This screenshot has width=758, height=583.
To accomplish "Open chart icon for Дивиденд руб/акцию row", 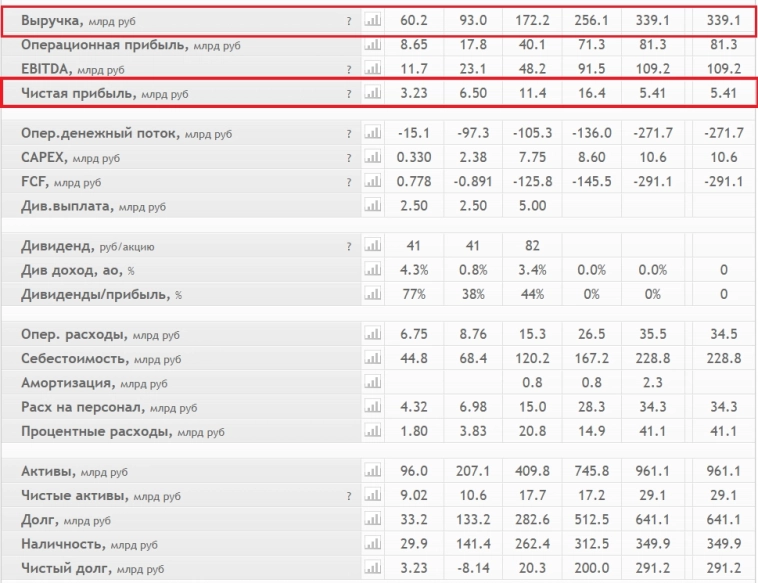I will click(x=372, y=246).
